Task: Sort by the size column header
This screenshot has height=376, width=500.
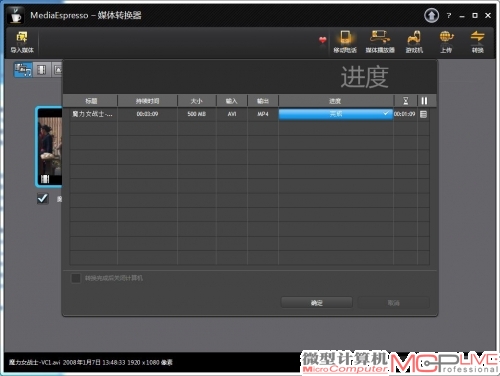Action: [x=197, y=101]
